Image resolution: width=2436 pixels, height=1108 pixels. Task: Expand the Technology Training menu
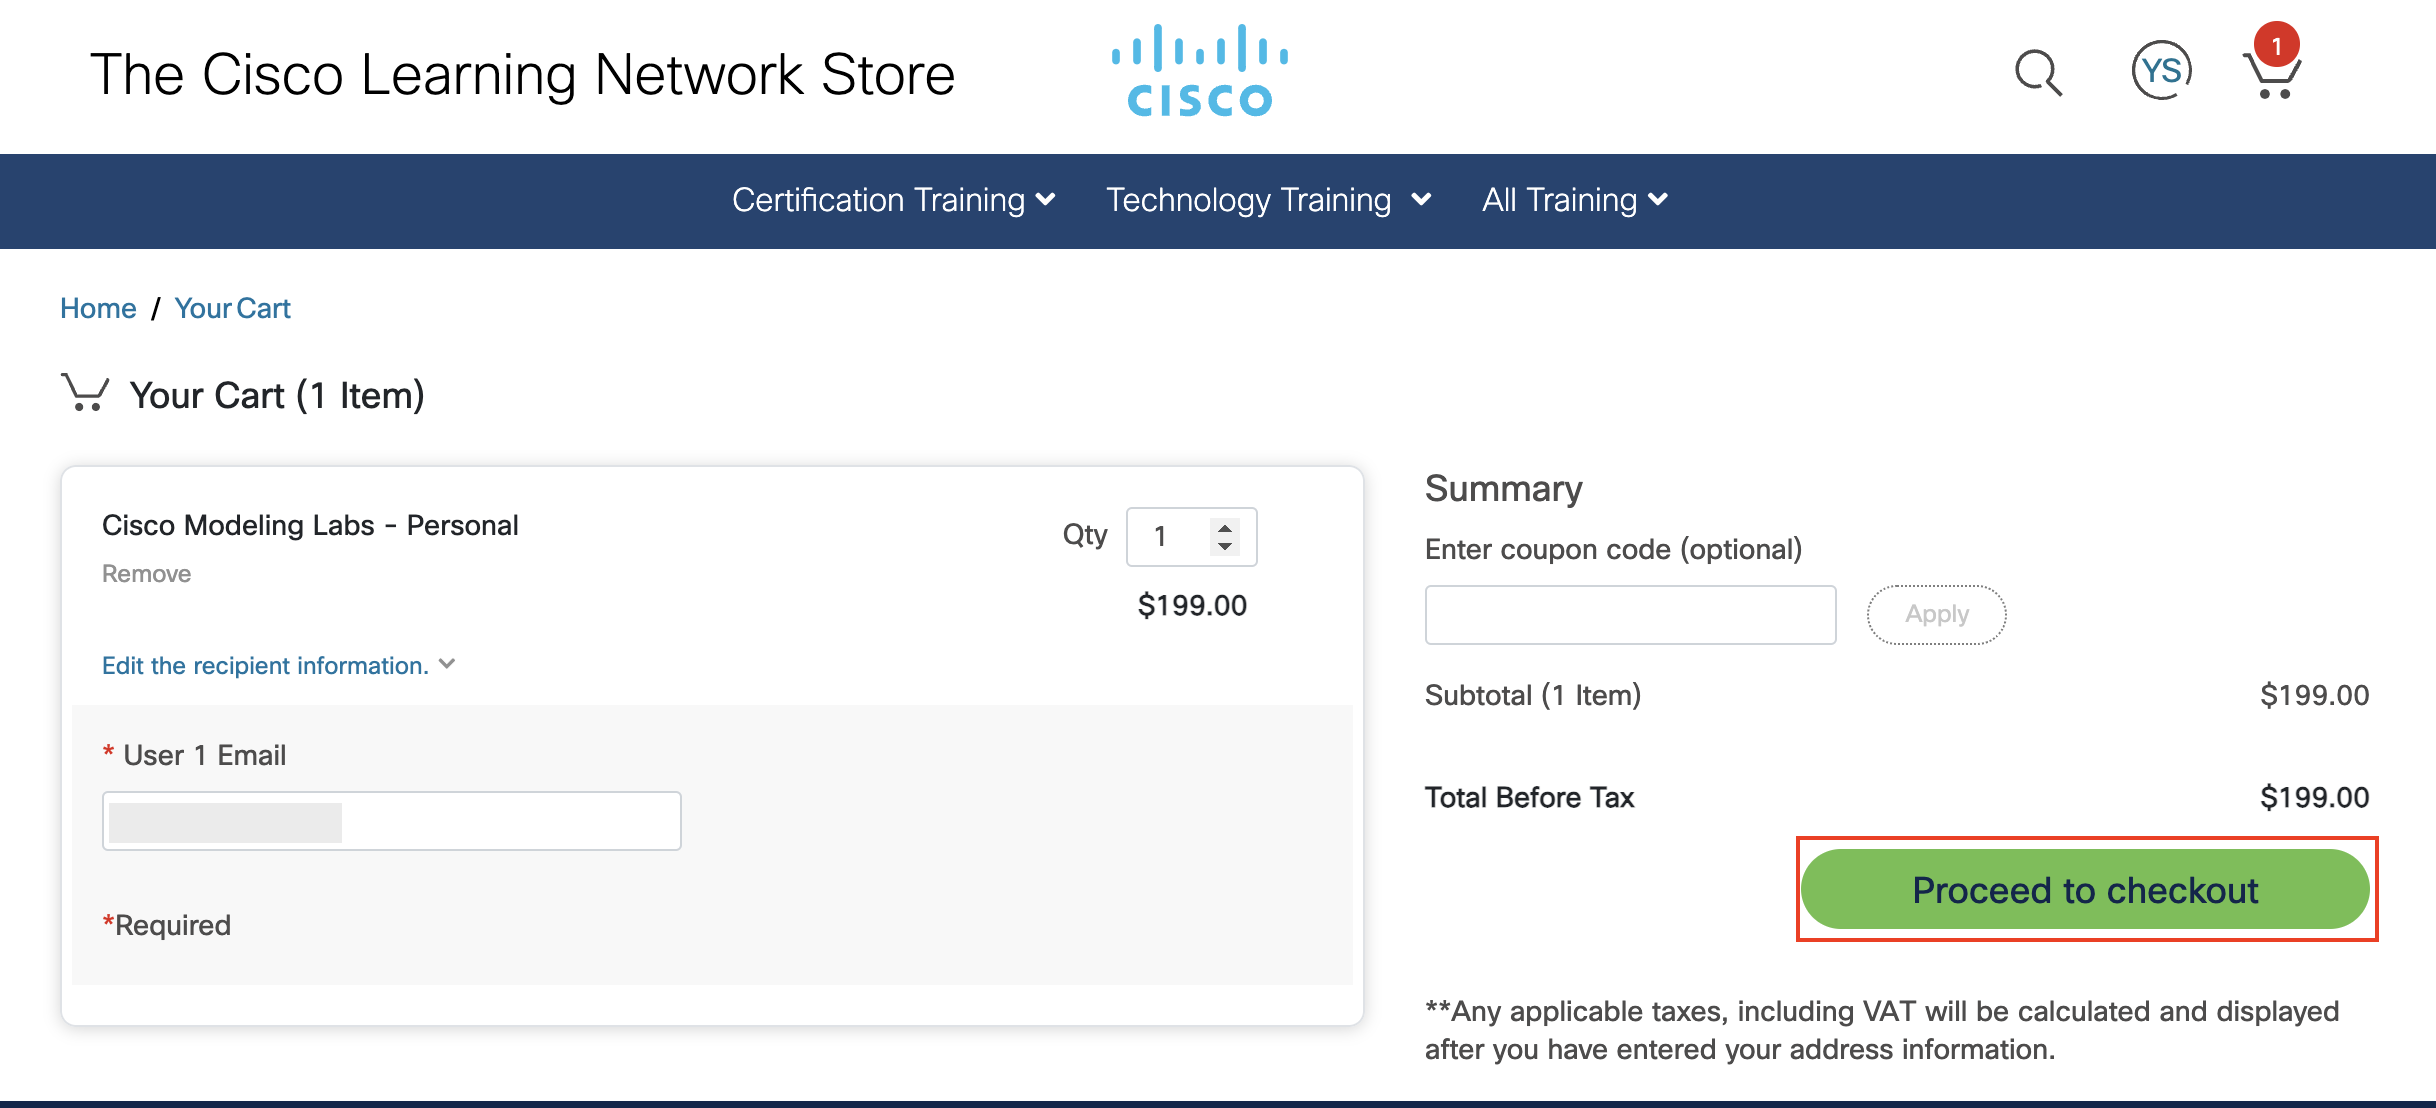[1268, 200]
